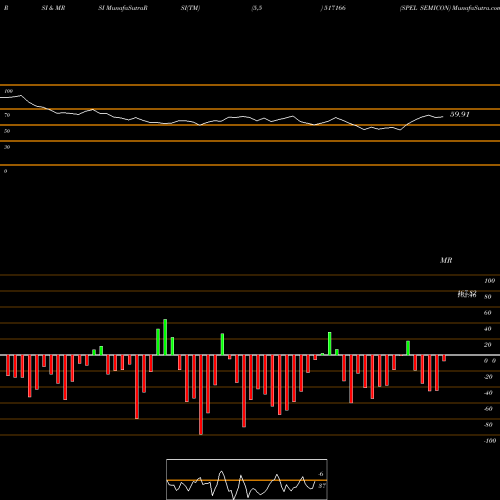Click the RSI axis label 30
The height and width of the screenshot is (500, 500).
click(x=7, y=147)
